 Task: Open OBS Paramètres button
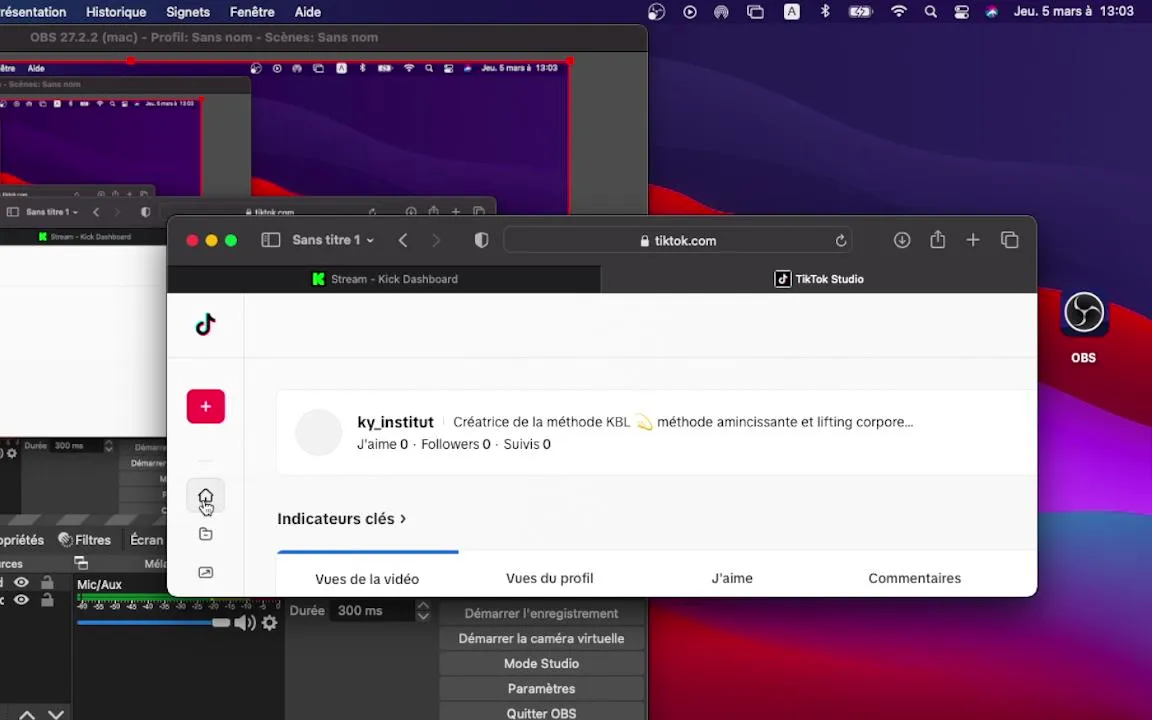point(541,688)
